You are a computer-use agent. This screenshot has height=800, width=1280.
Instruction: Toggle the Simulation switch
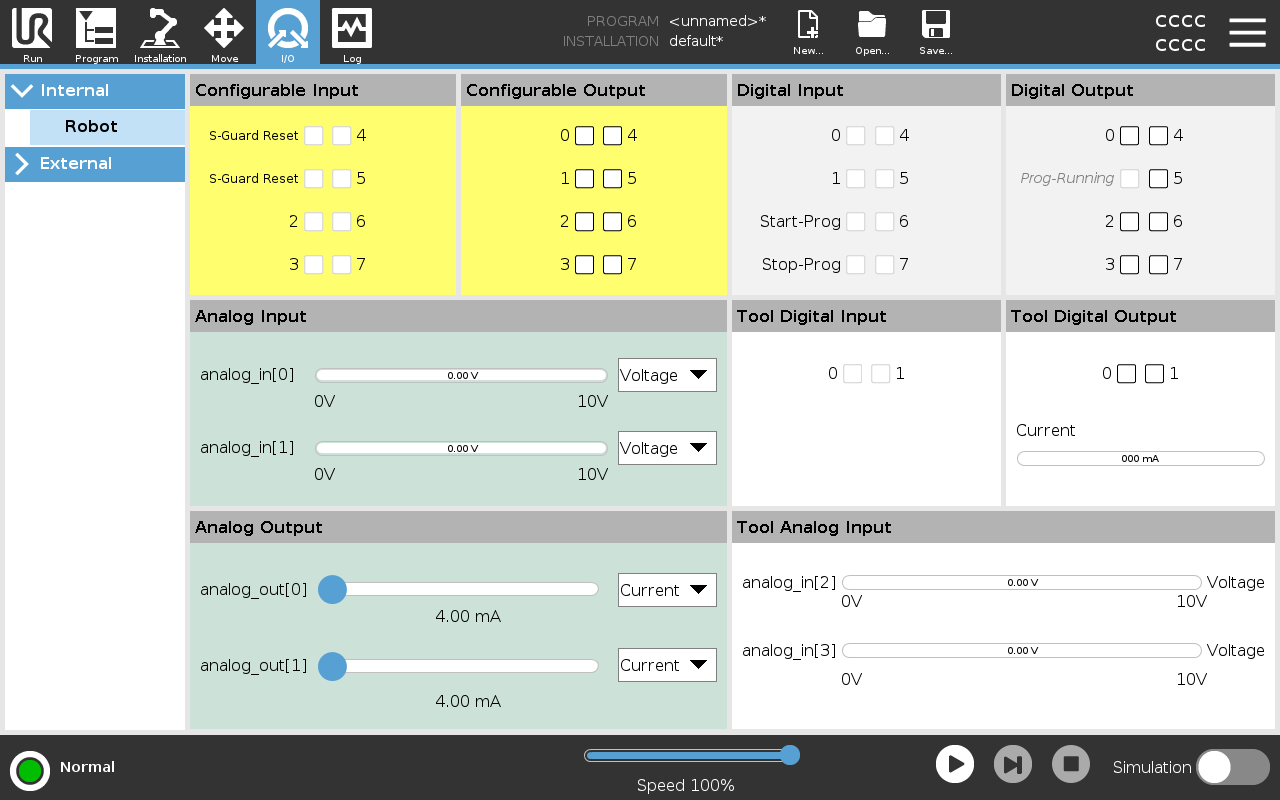pyautogui.click(x=1232, y=767)
